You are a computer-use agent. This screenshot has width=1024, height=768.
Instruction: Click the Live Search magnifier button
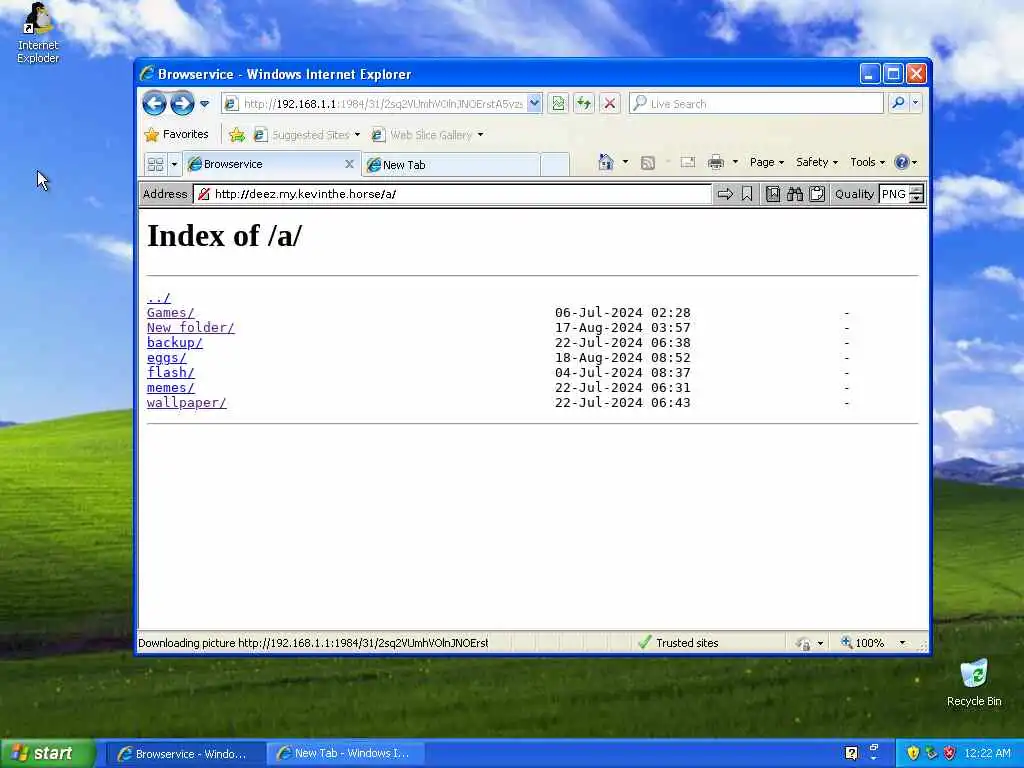(899, 103)
